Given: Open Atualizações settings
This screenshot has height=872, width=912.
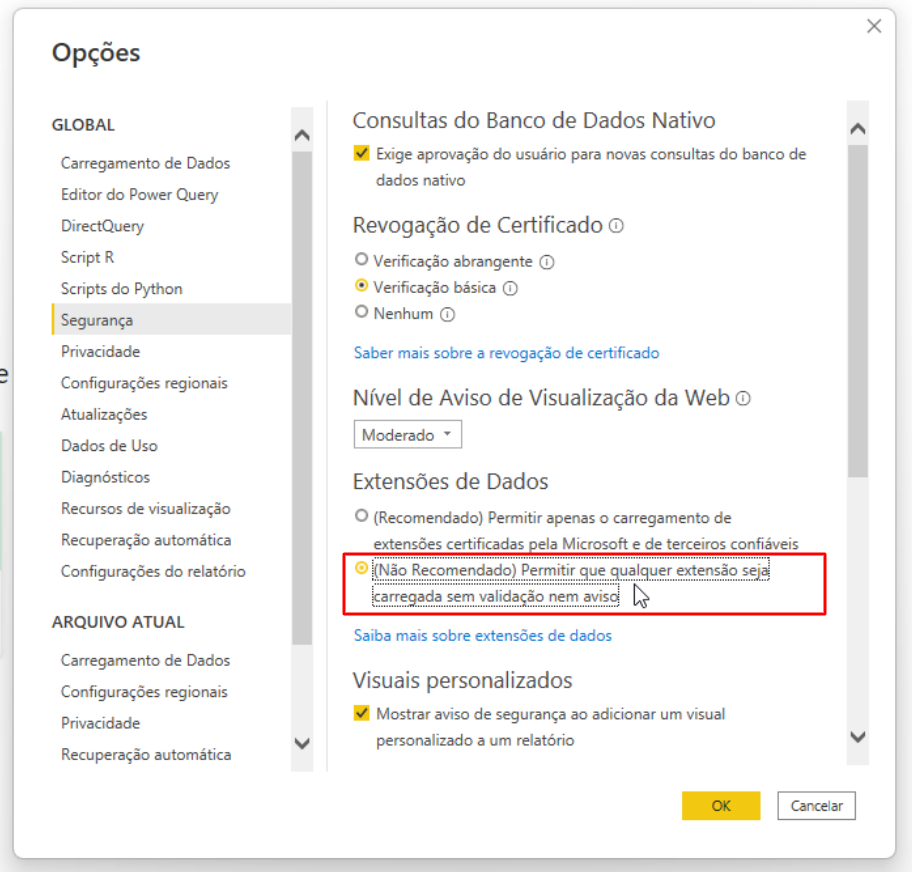Looking at the screenshot, I should coord(104,415).
